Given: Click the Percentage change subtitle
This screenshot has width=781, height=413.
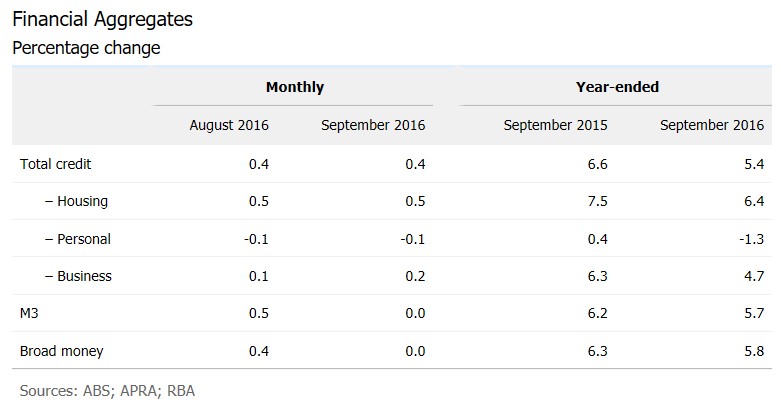Looking at the screenshot, I should 86,48.
